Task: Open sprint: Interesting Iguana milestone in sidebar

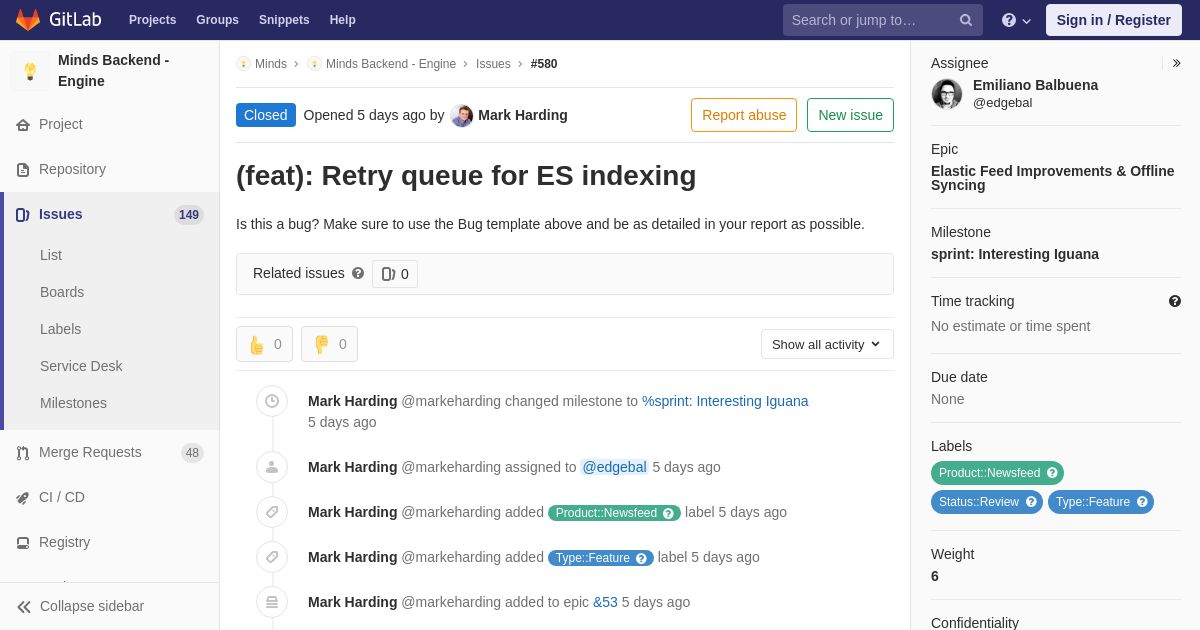Action: click(x=1015, y=254)
